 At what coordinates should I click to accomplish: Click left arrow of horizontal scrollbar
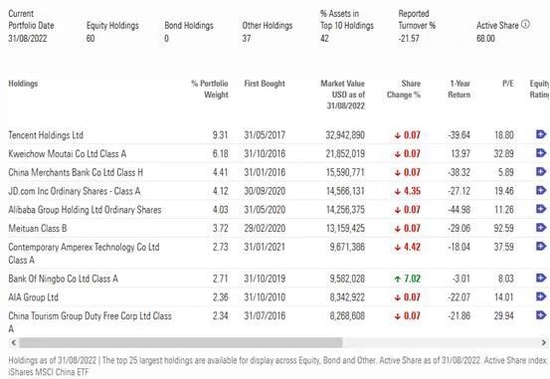click(13, 343)
